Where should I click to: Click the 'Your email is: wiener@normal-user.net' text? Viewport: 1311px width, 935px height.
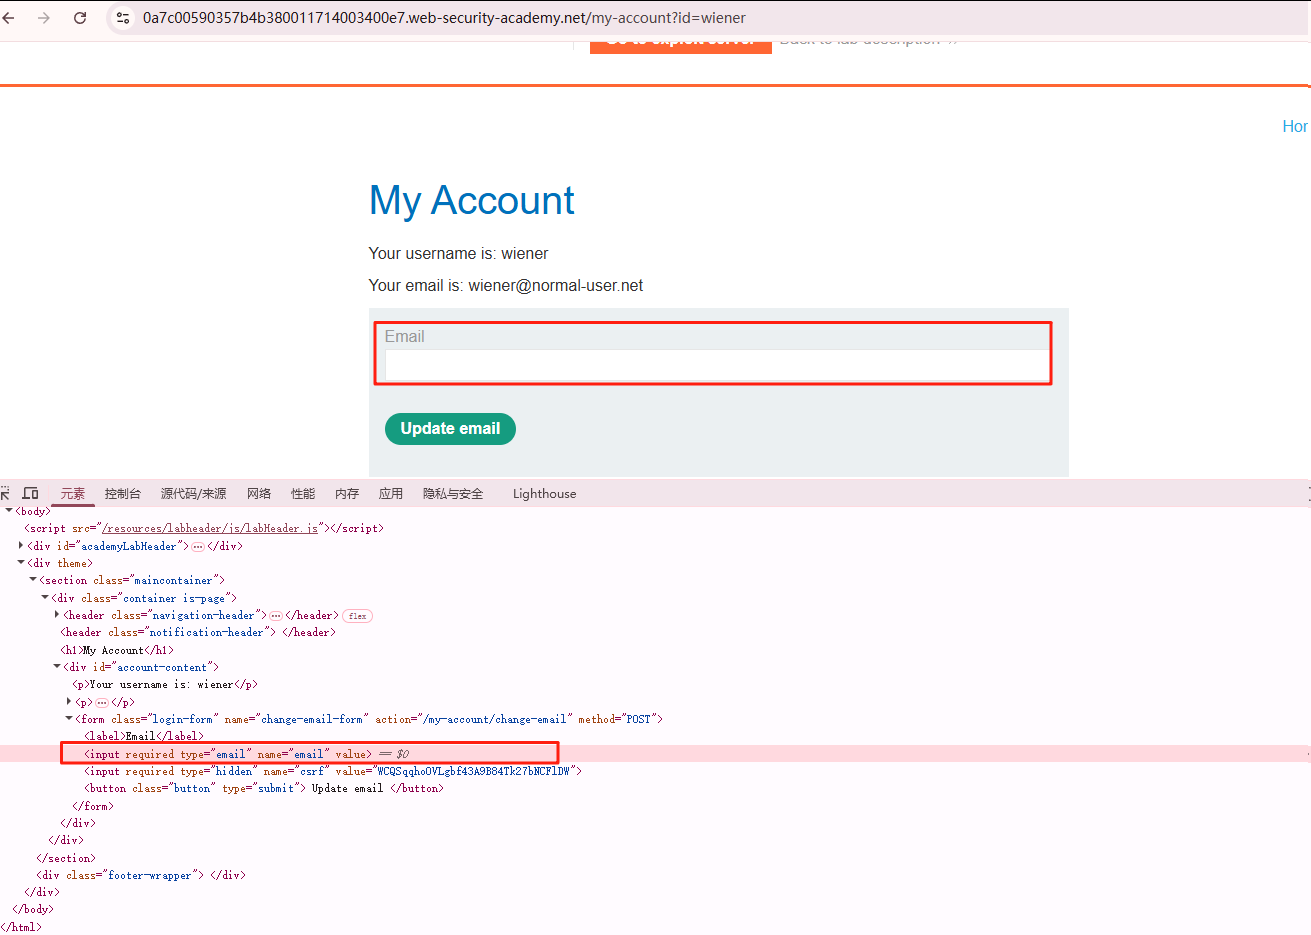506,286
